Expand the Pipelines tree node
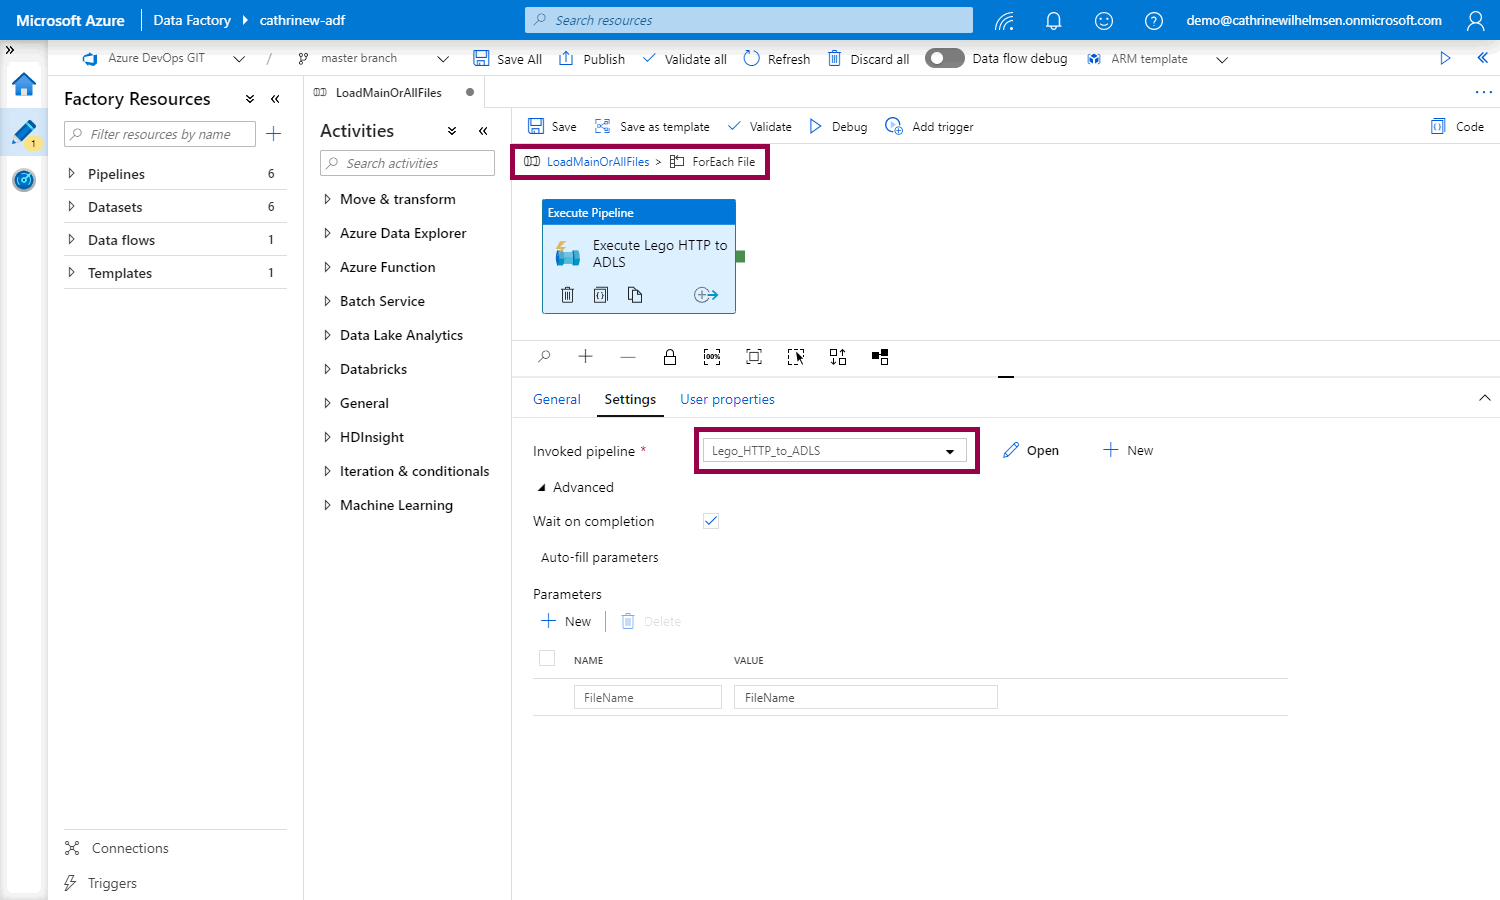The height and width of the screenshot is (900, 1500). pyautogui.click(x=71, y=174)
